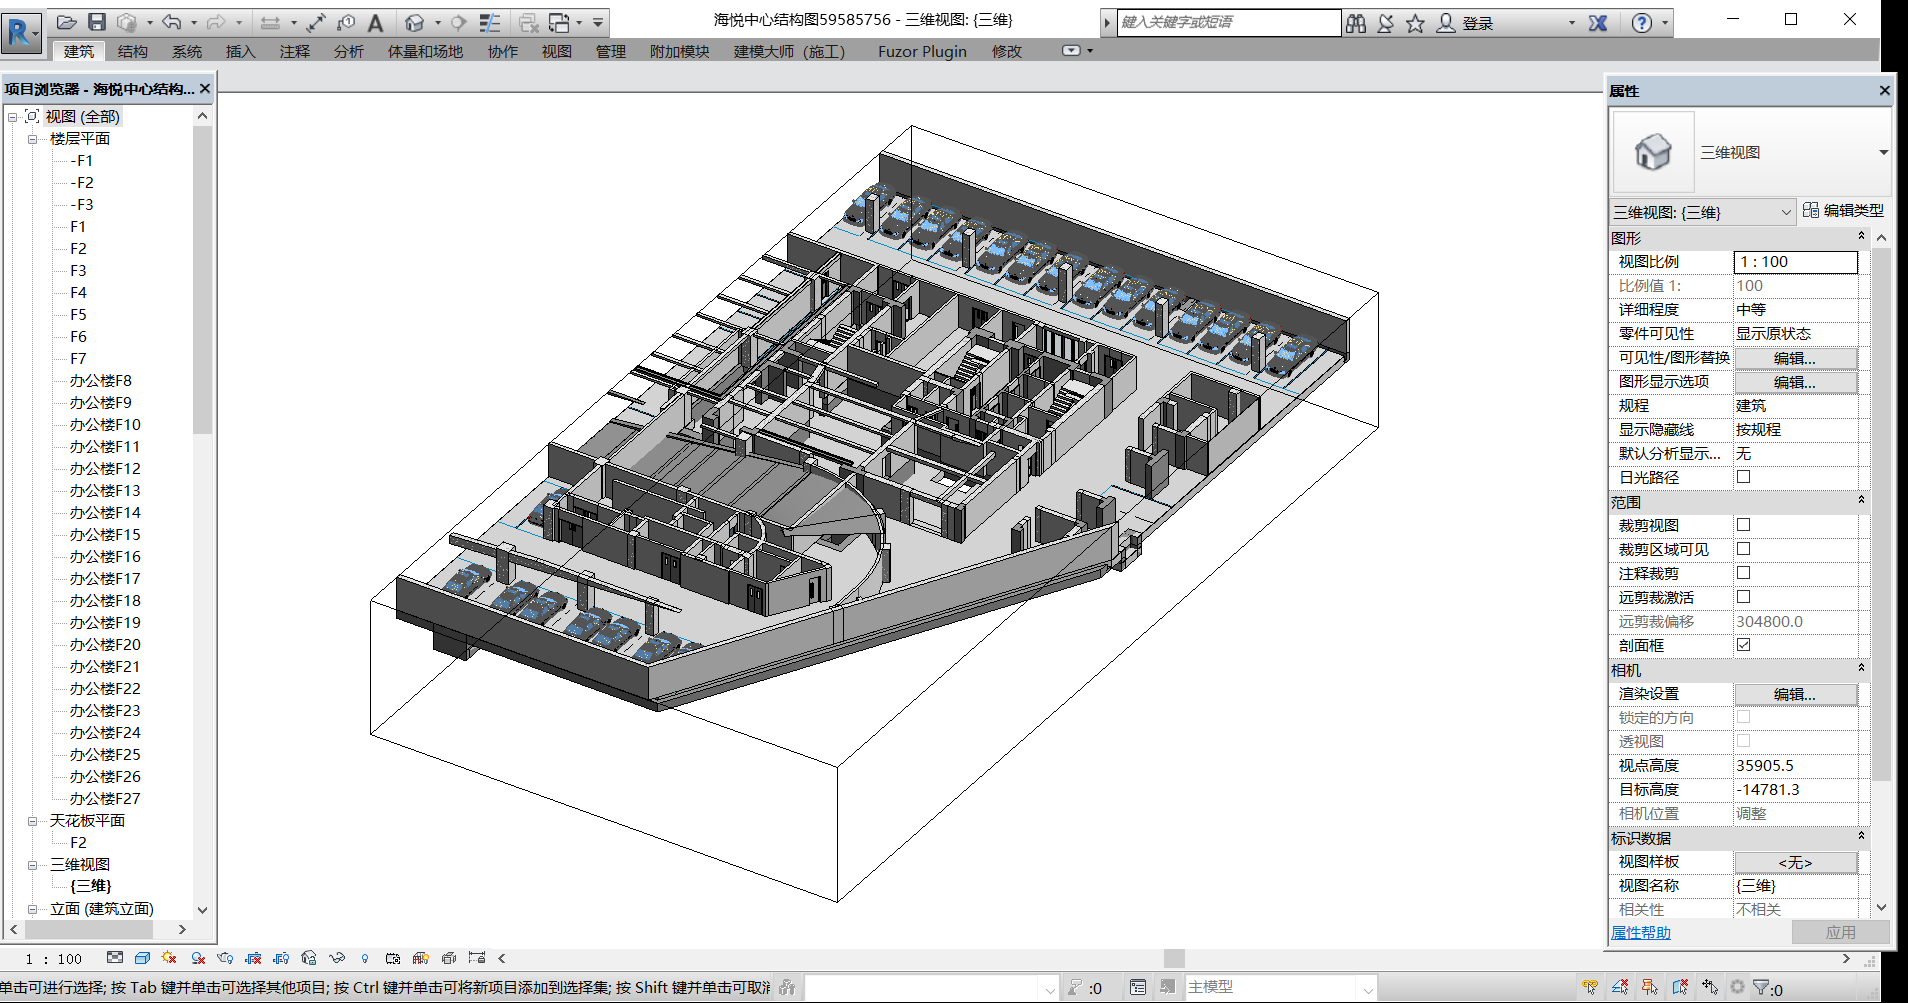Collapse the 范围 properties section
The image size is (1908, 1003).
(1861, 501)
